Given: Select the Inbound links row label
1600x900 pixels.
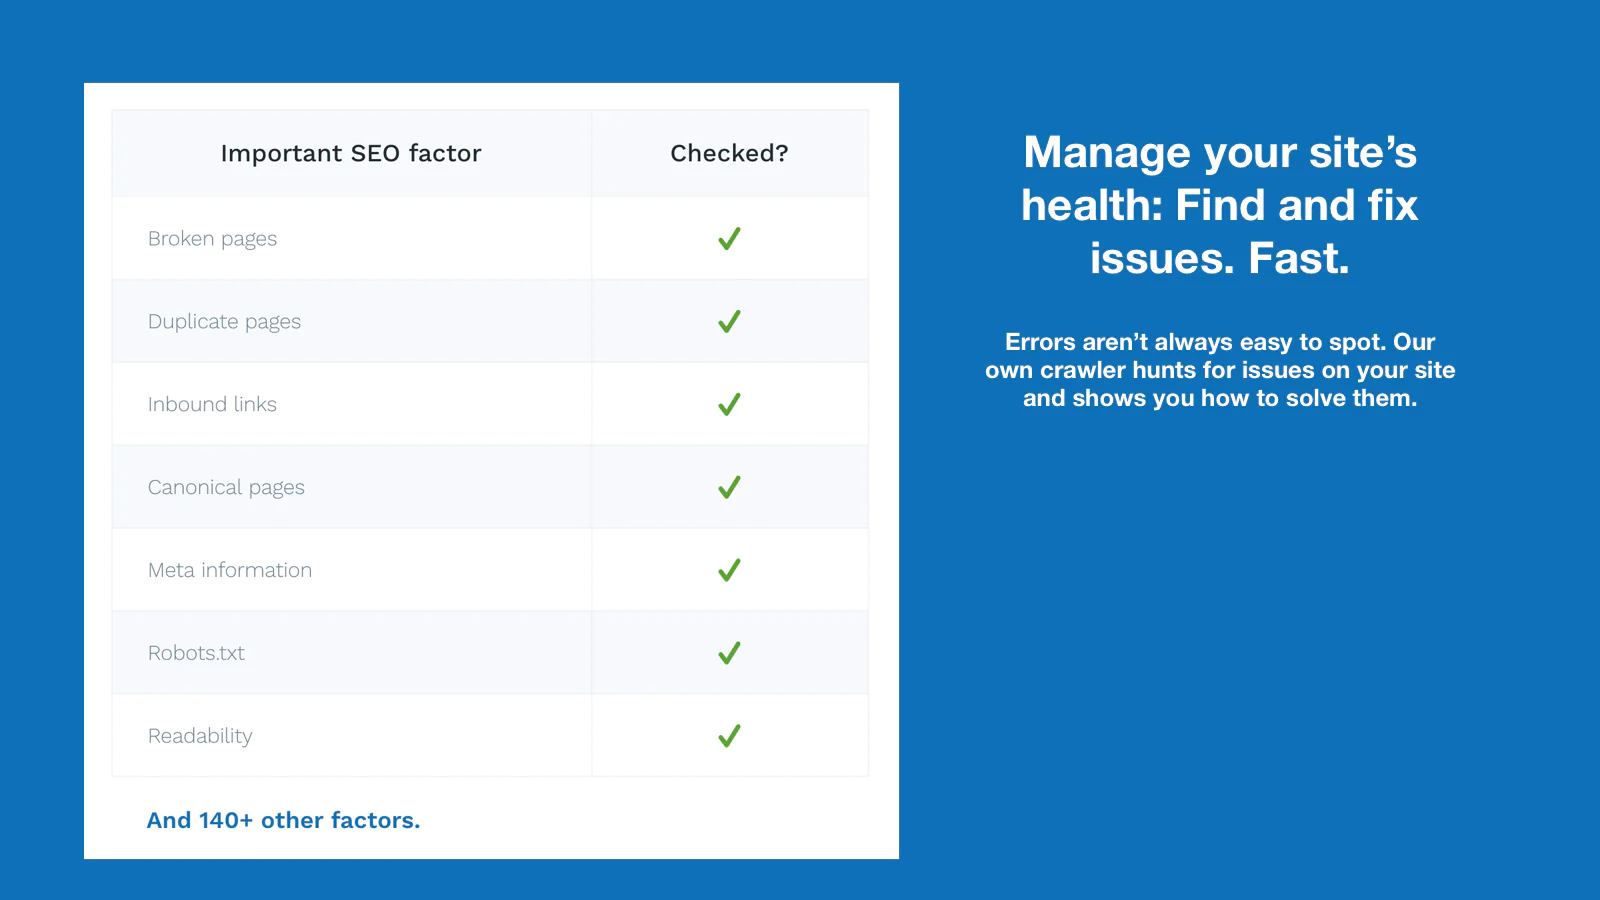Looking at the screenshot, I should click(x=212, y=404).
